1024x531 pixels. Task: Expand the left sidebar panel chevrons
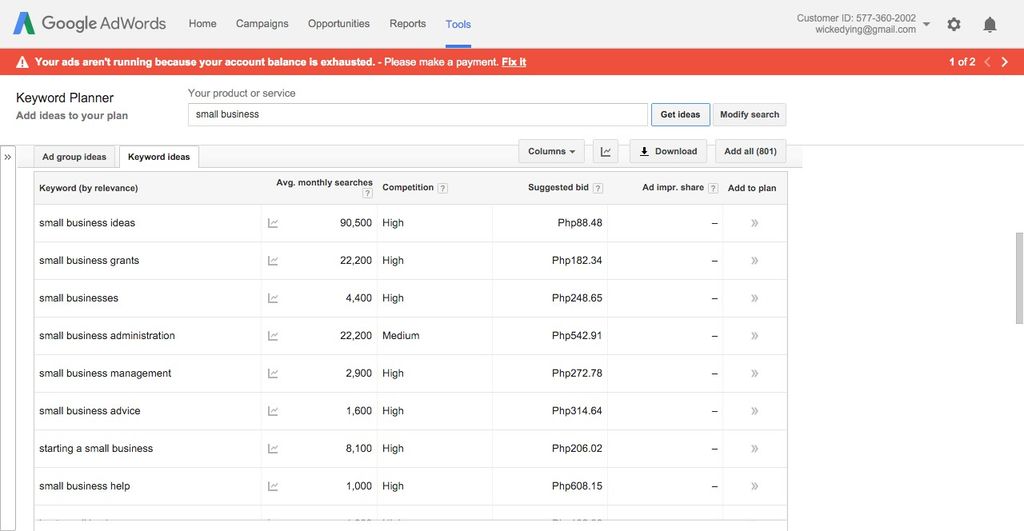coord(8,157)
